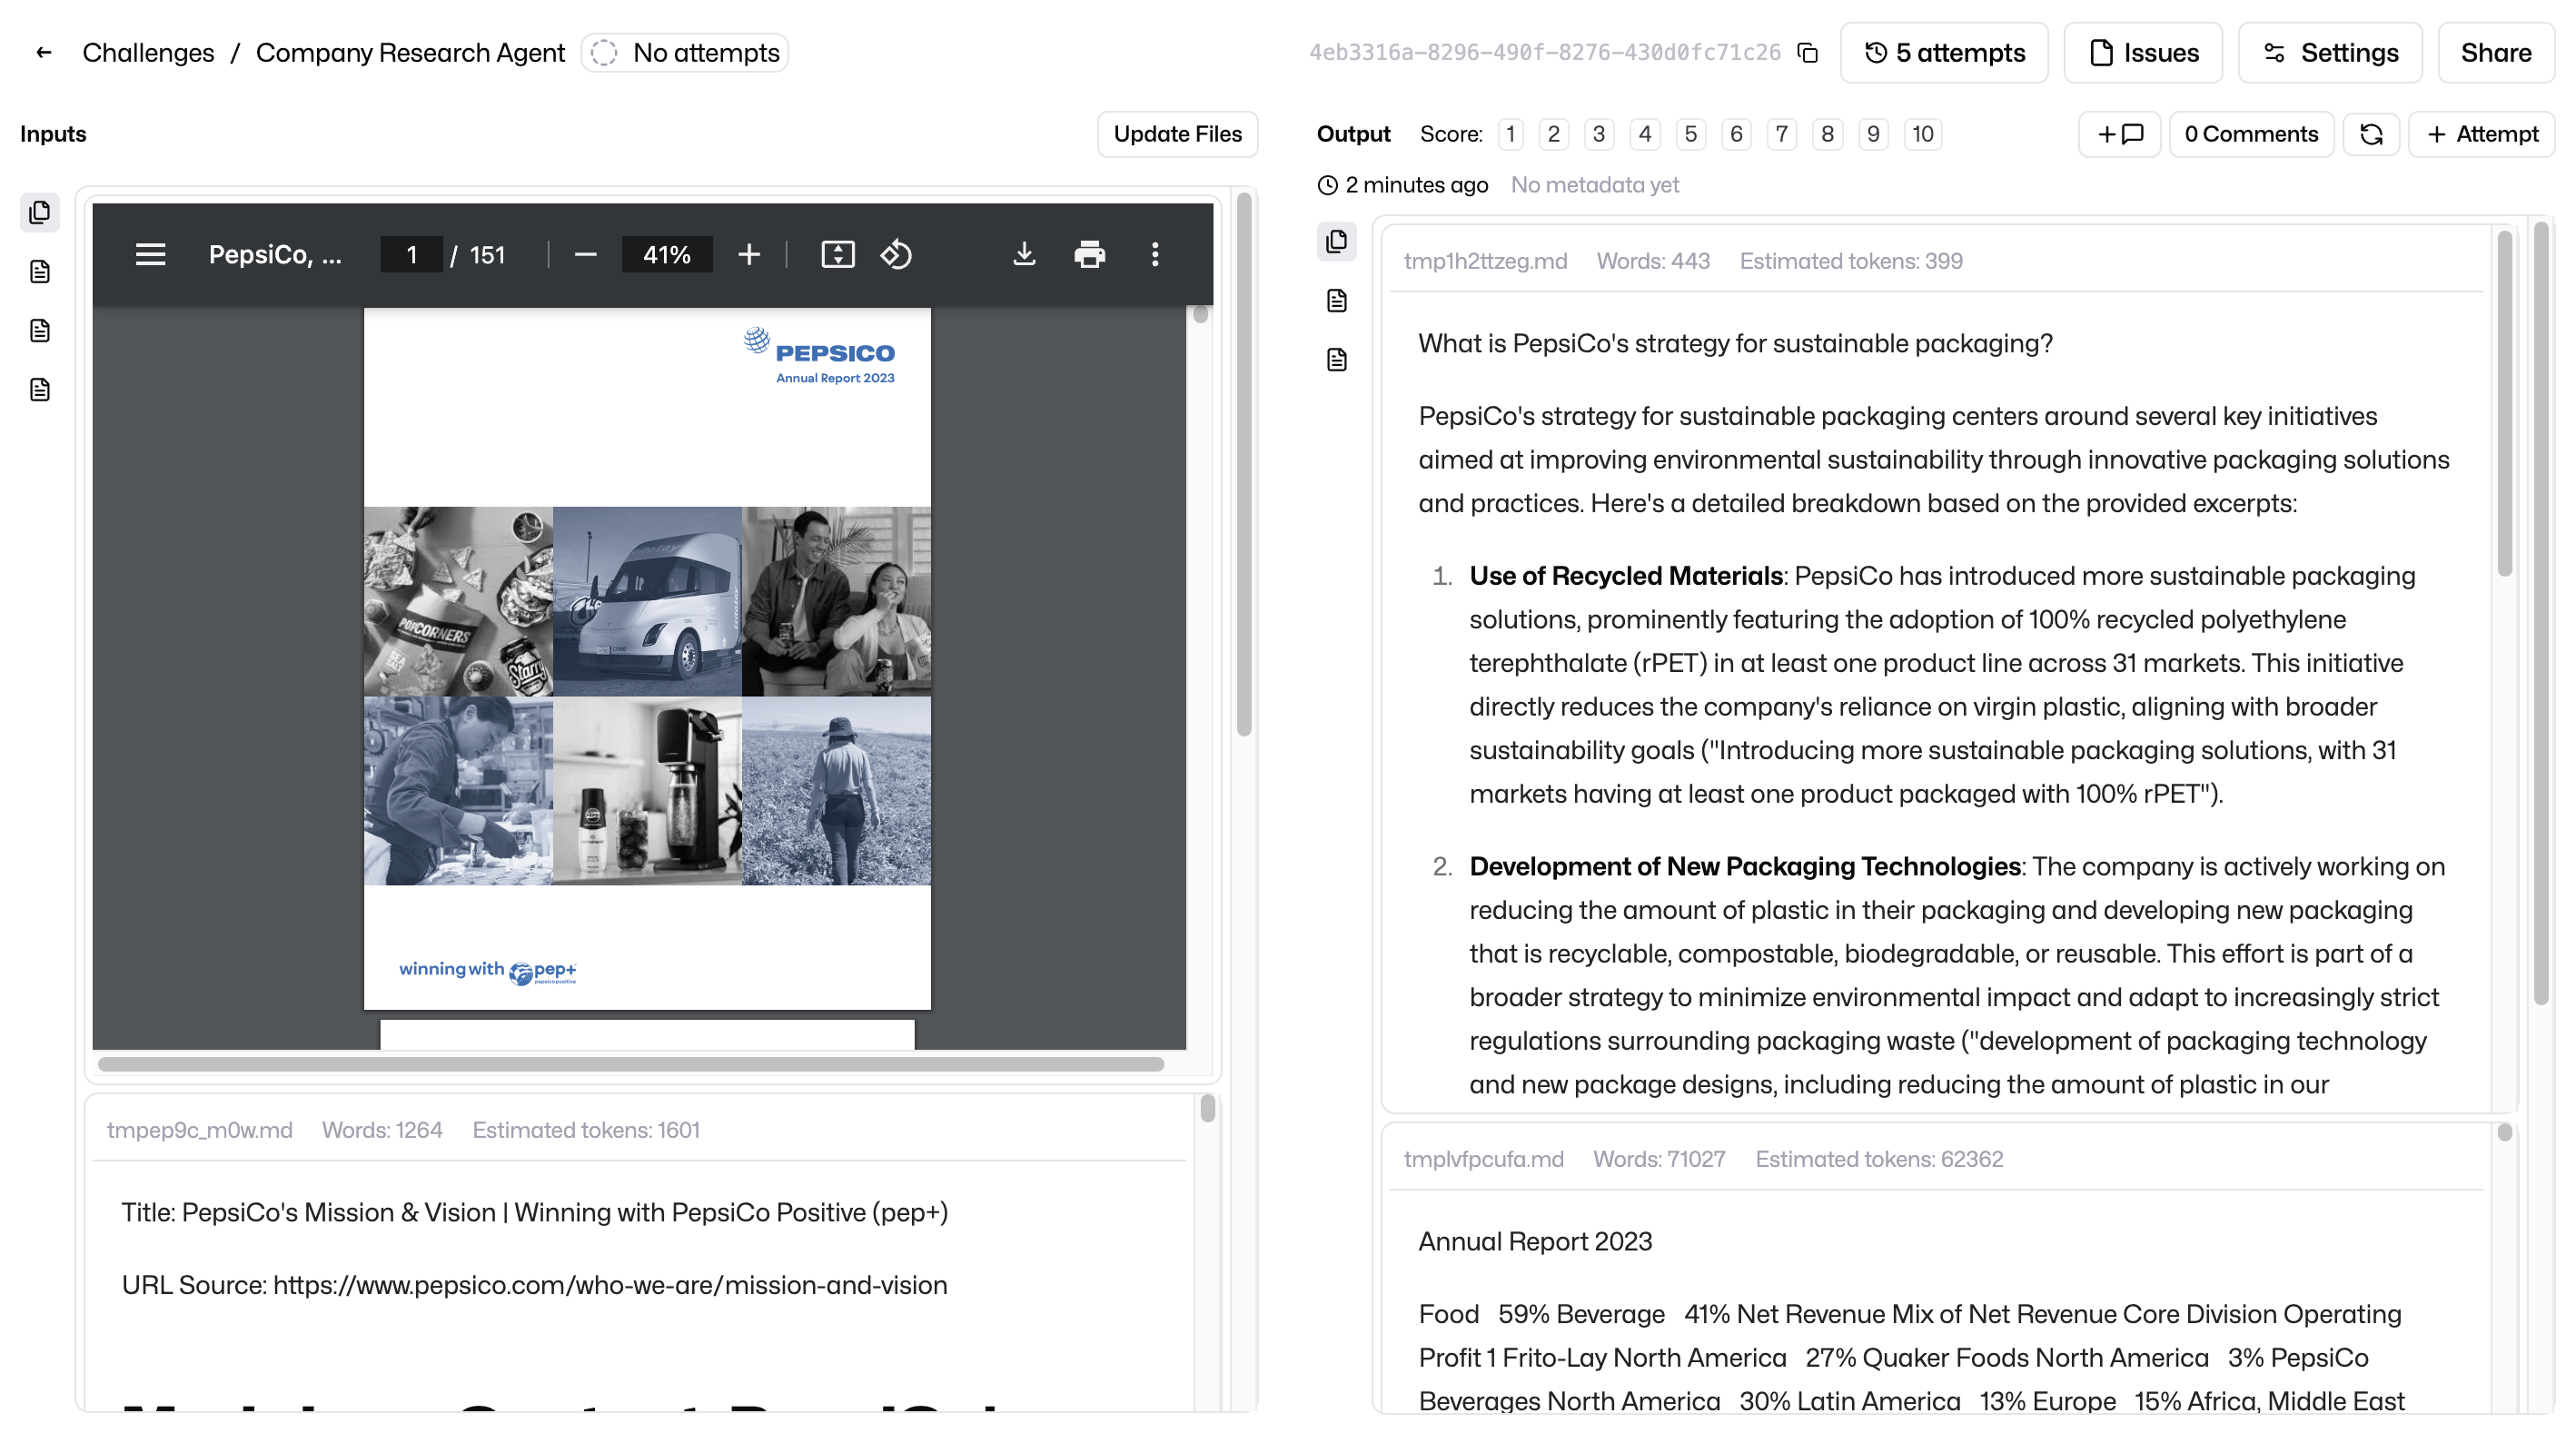This screenshot has height=1433, width=2576.
Task: Click 'Words: 443' label
Action: pos(1653,261)
